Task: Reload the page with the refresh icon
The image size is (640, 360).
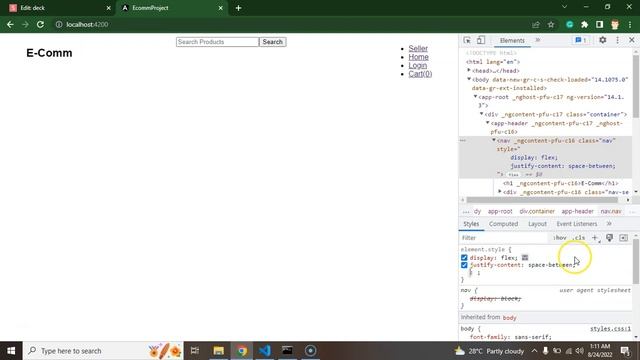Action: pyautogui.click(x=40, y=24)
